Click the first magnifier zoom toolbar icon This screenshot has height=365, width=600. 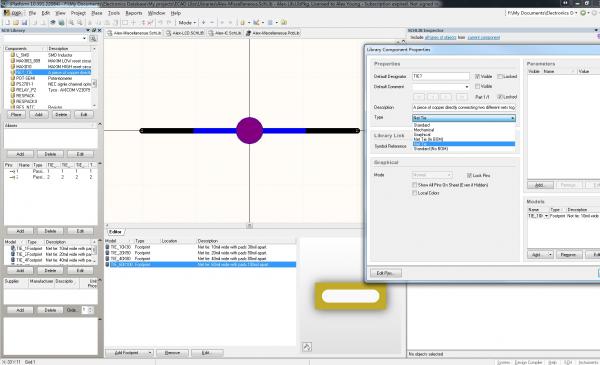tap(72, 23)
